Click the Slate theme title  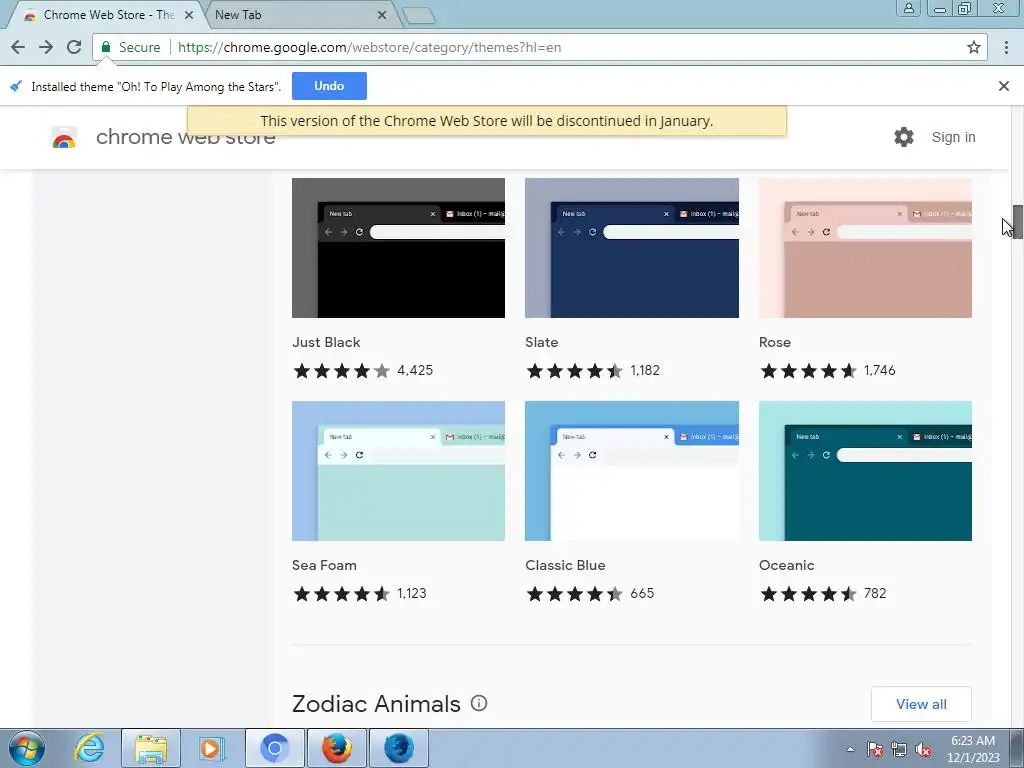[541, 342]
